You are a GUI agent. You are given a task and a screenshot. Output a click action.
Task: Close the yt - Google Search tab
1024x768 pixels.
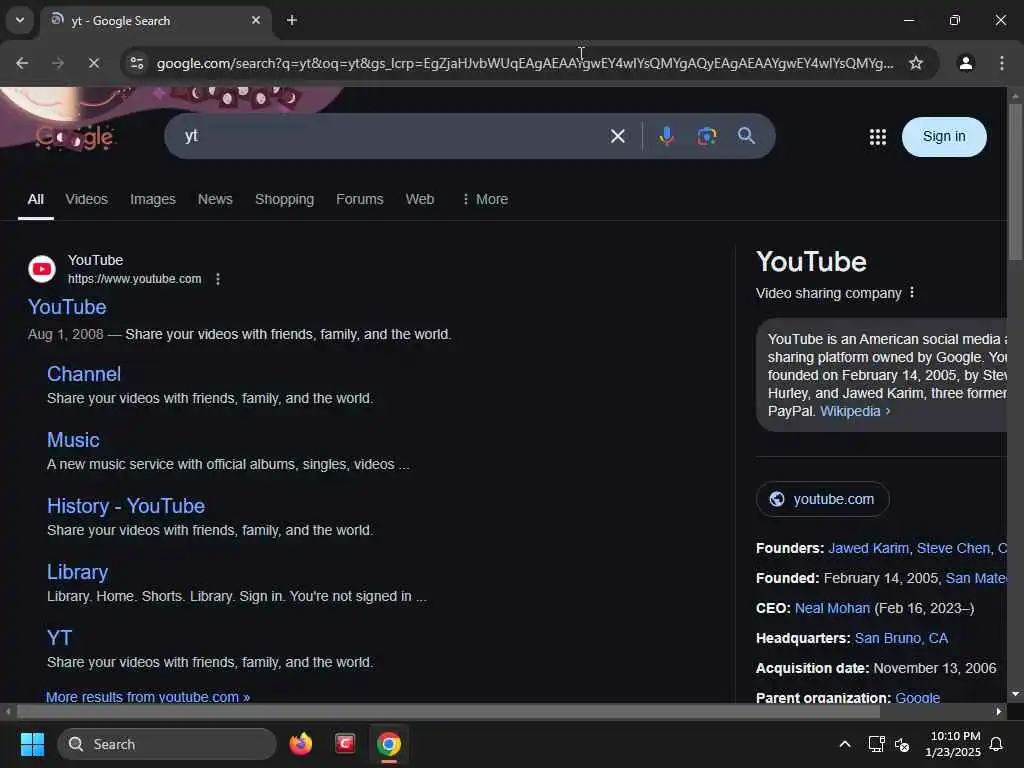[x=256, y=20]
